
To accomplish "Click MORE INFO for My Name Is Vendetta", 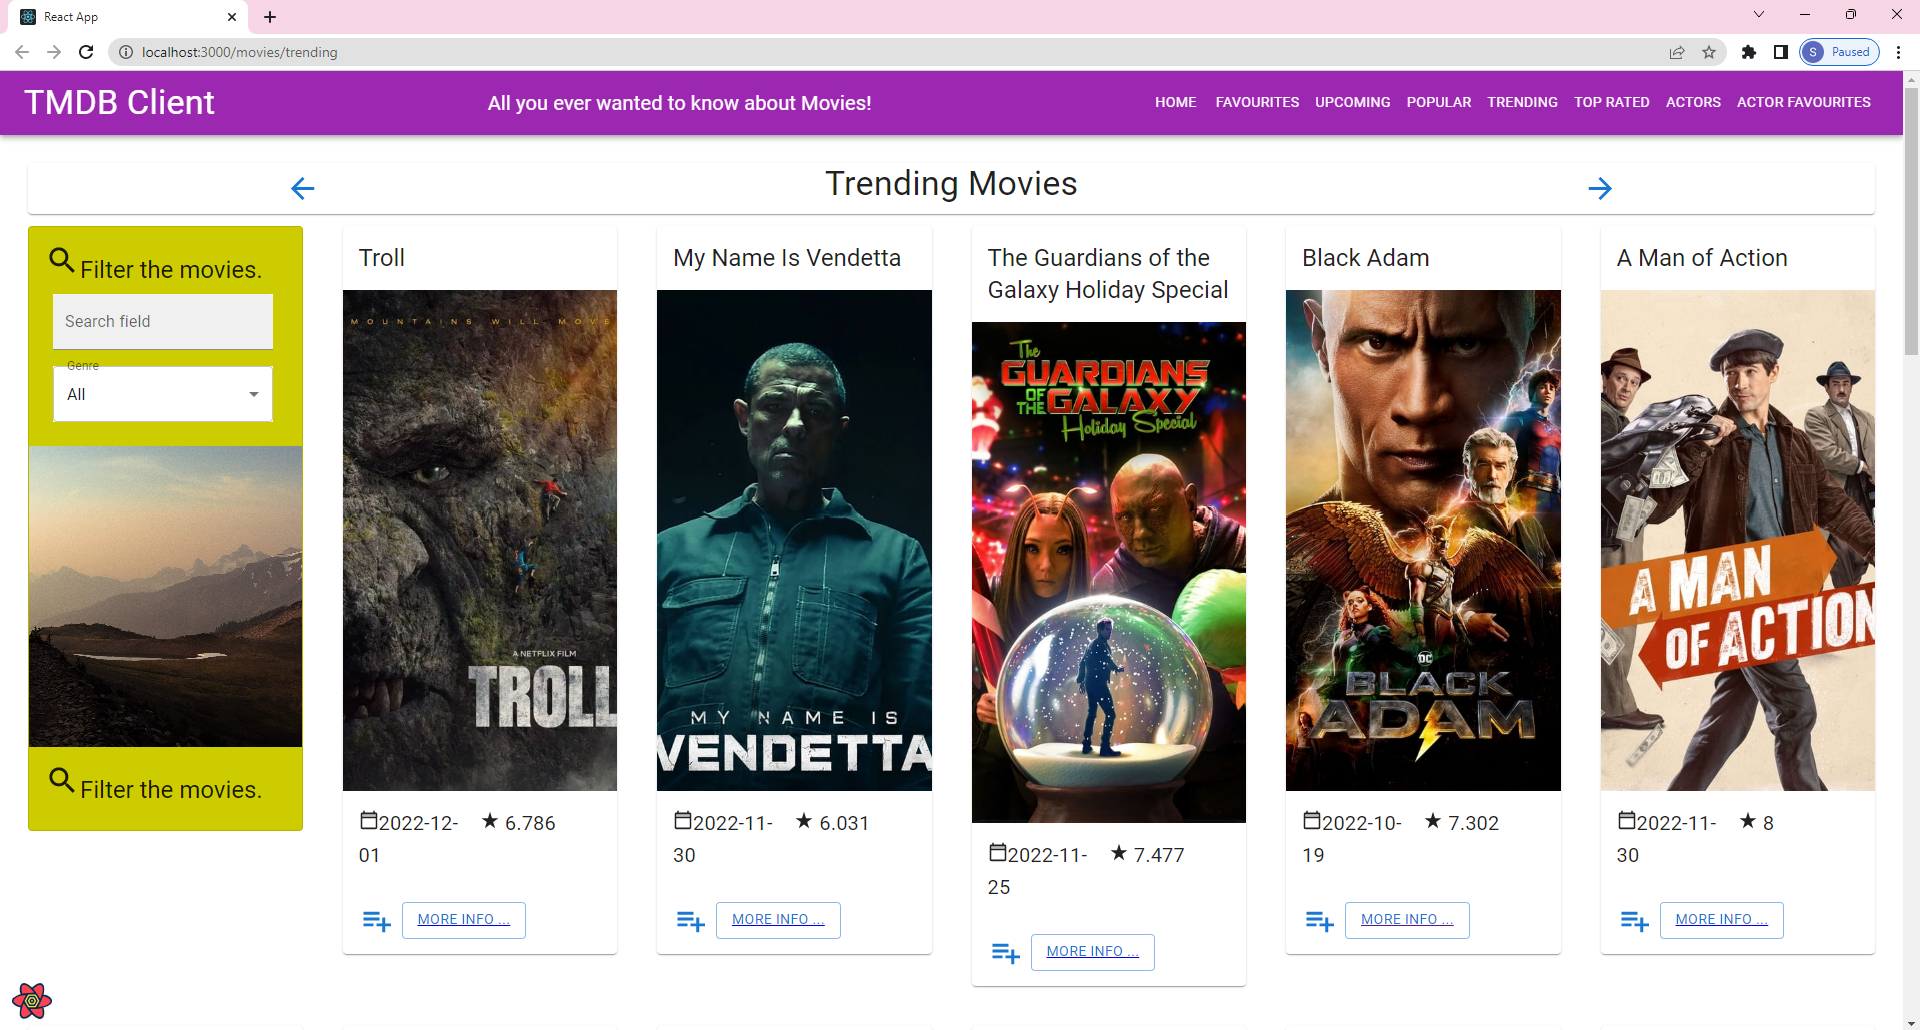I will click(x=778, y=920).
